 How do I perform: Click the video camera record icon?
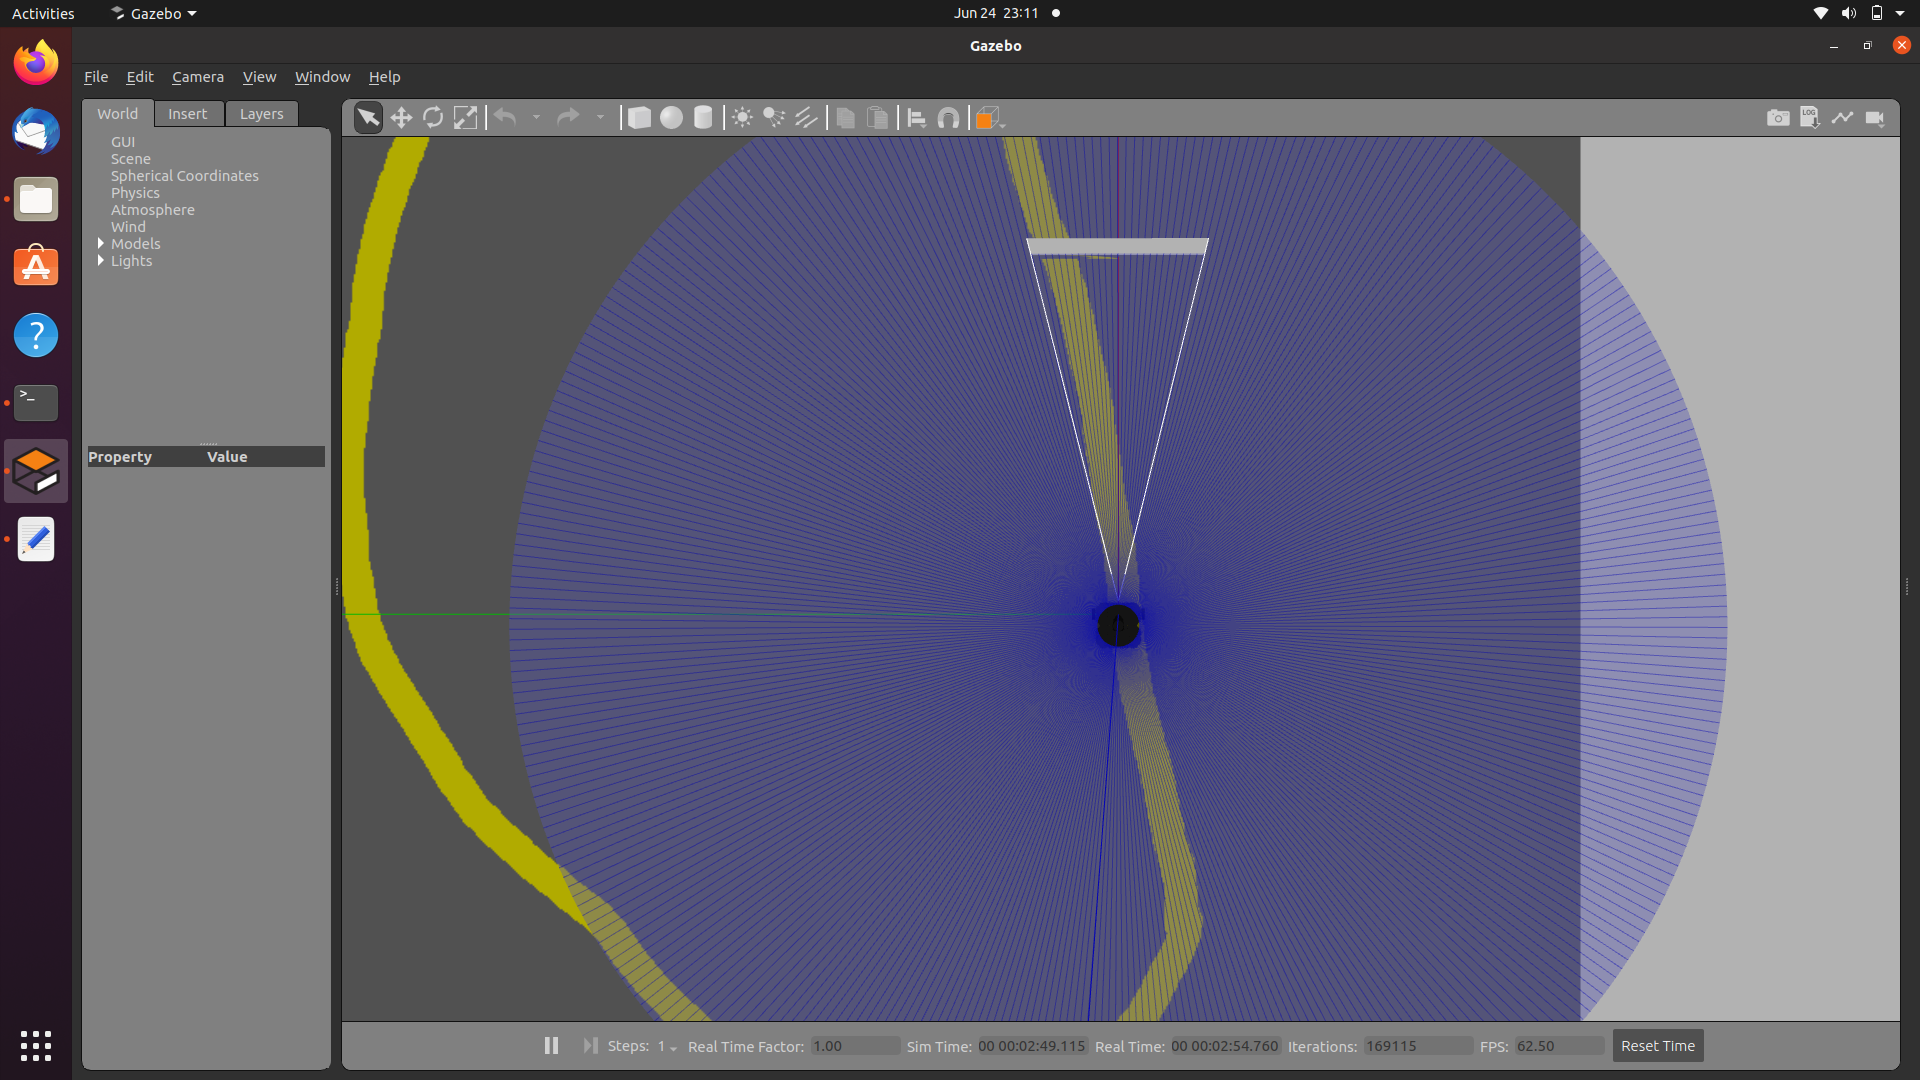[x=1875, y=118]
